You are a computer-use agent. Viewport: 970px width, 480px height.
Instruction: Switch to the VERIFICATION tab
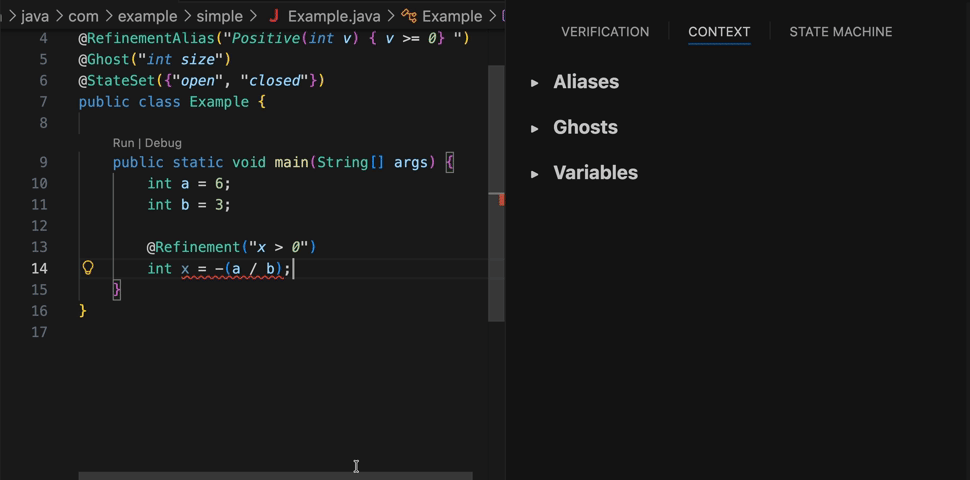[x=605, y=32]
